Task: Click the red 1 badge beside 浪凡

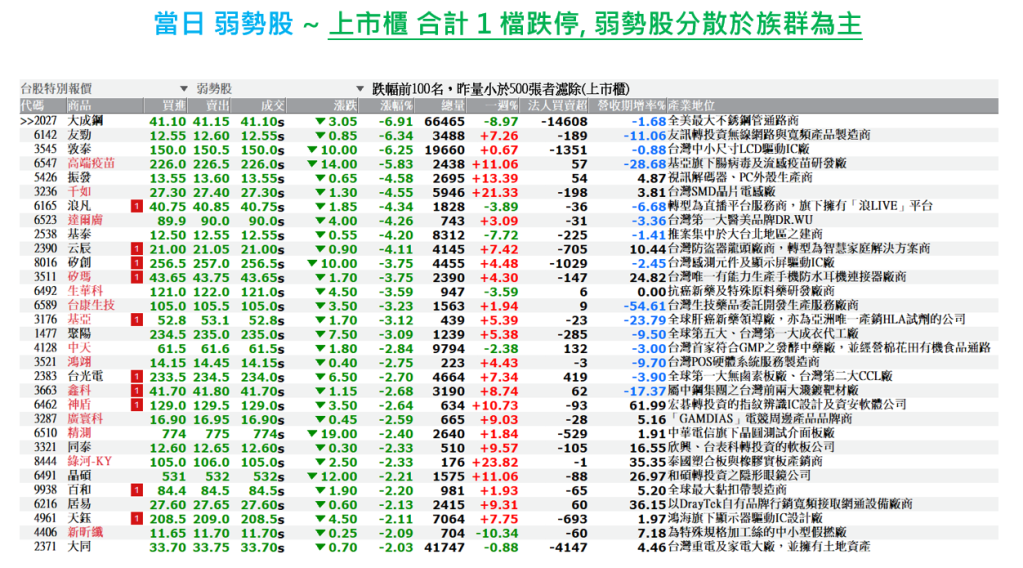Action: (x=135, y=205)
